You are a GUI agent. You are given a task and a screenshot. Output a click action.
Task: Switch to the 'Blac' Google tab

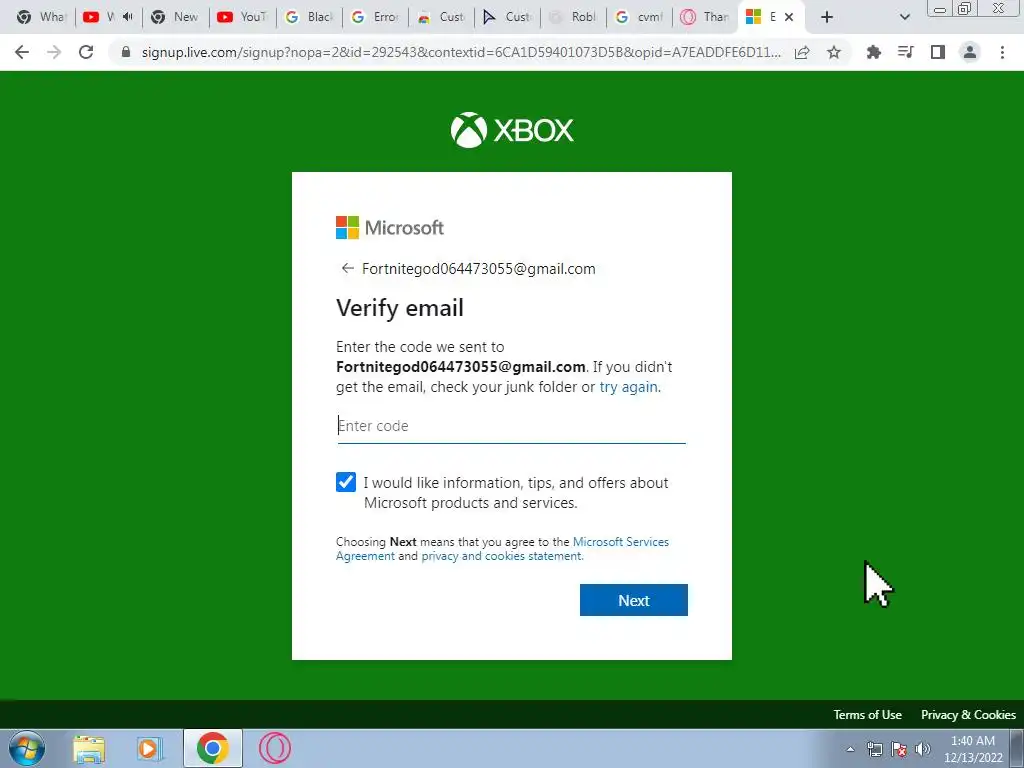[x=310, y=17]
